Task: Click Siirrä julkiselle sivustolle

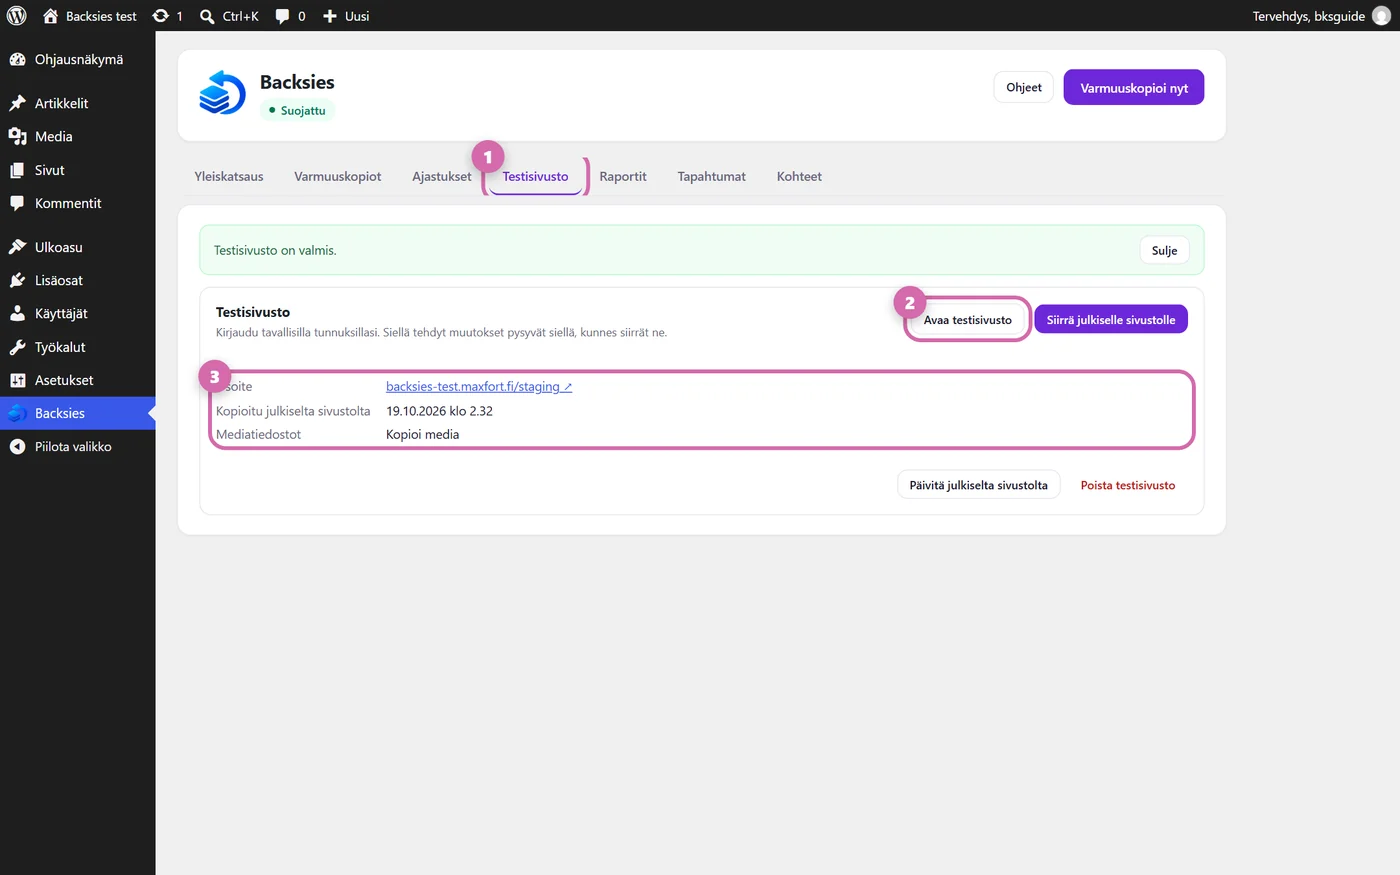Action: pos(1111,319)
